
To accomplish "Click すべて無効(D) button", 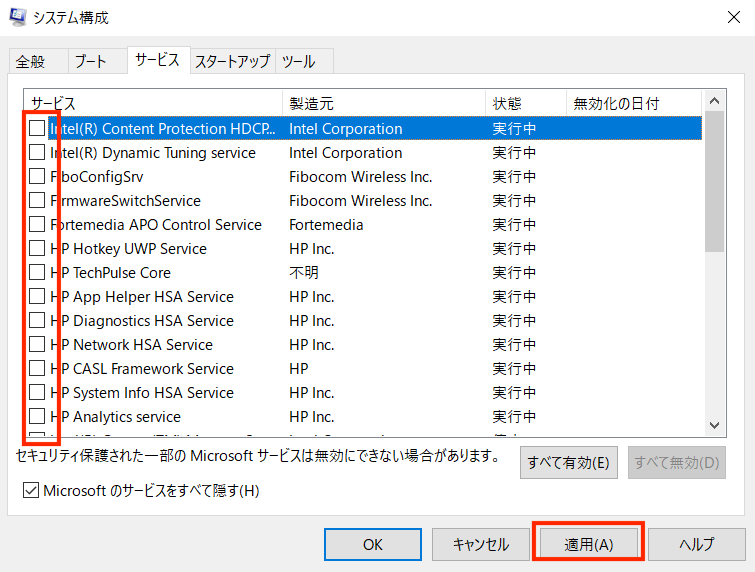I will pos(677,463).
